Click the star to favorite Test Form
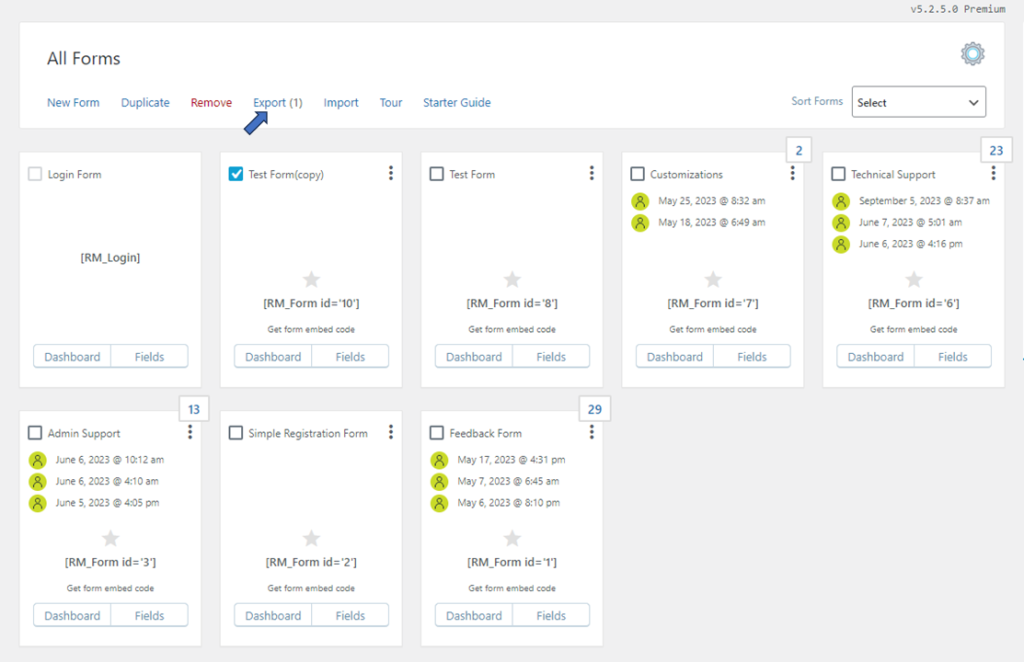The width and height of the screenshot is (1024, 662). click(x=511, y=279)
